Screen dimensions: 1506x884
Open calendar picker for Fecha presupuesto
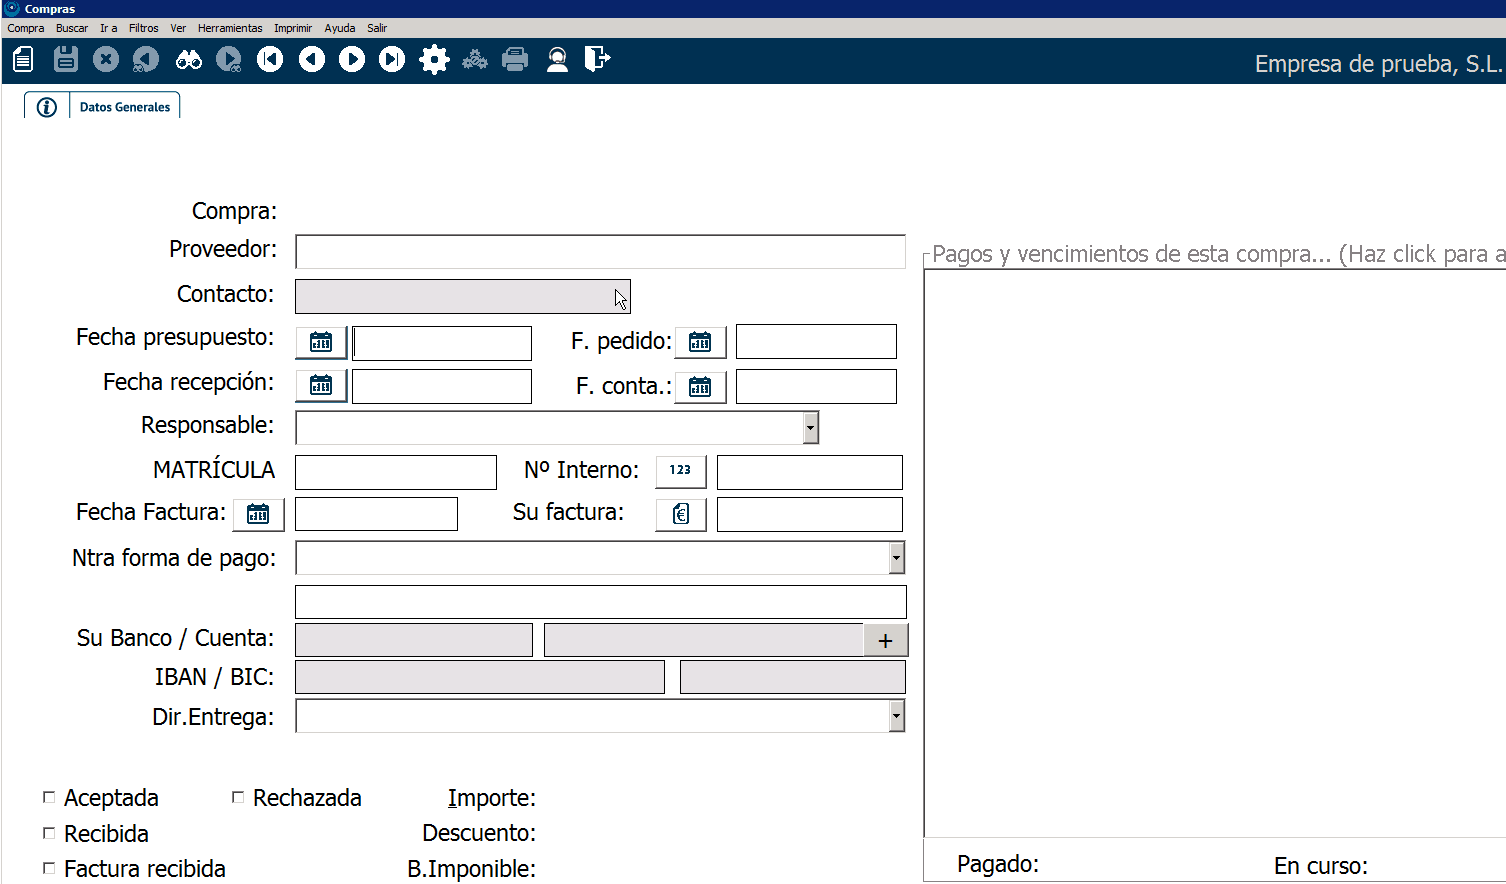click(321, 343)
